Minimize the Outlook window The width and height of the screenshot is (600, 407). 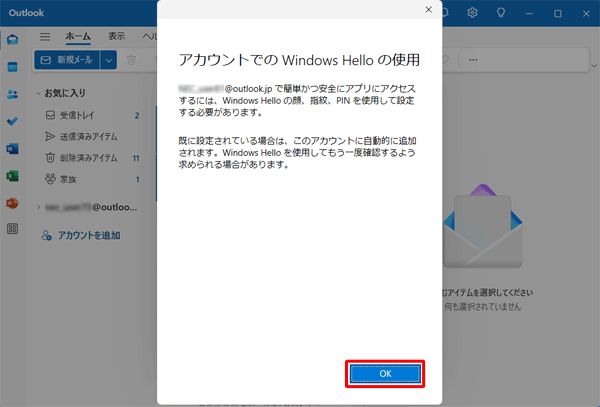point(530,13)
